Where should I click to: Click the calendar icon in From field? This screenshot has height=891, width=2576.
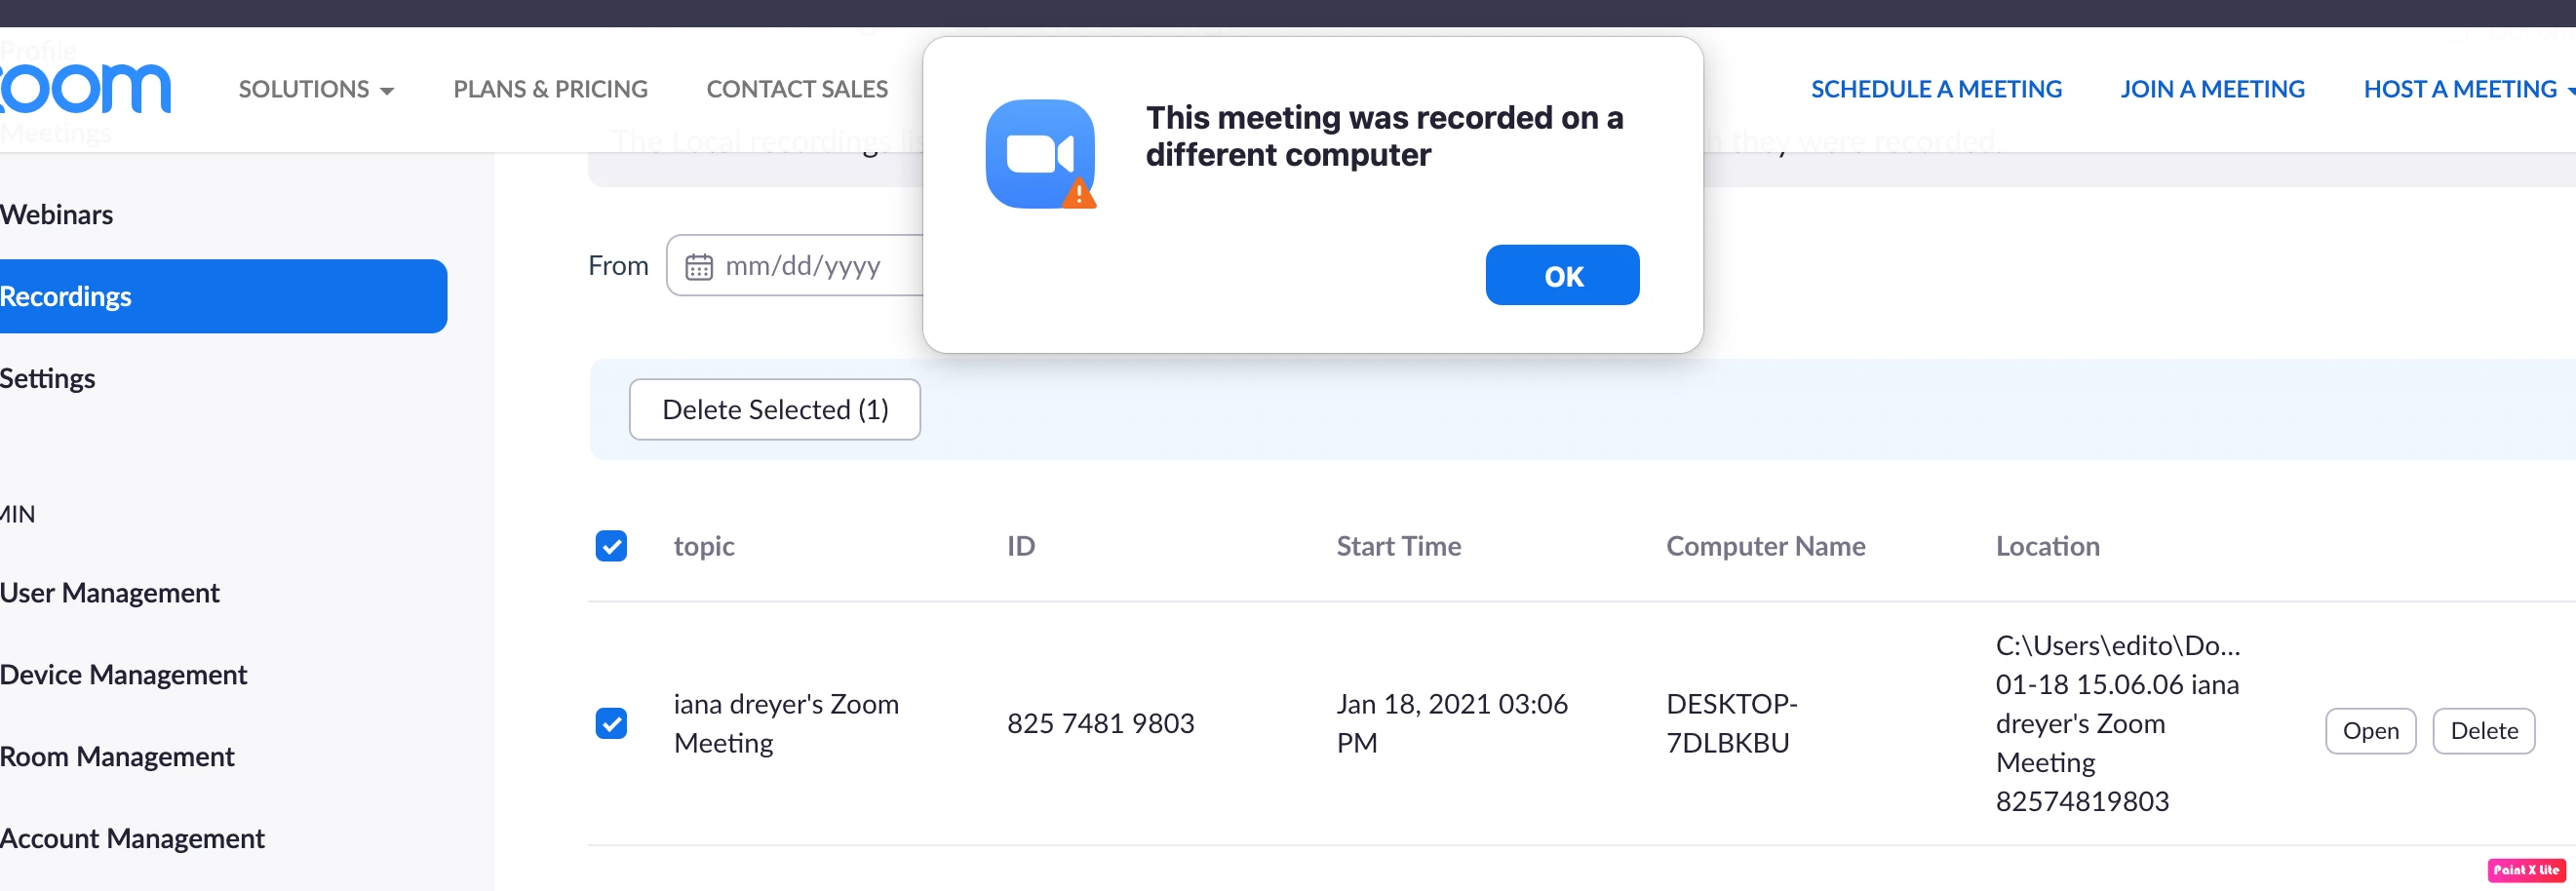699,267
